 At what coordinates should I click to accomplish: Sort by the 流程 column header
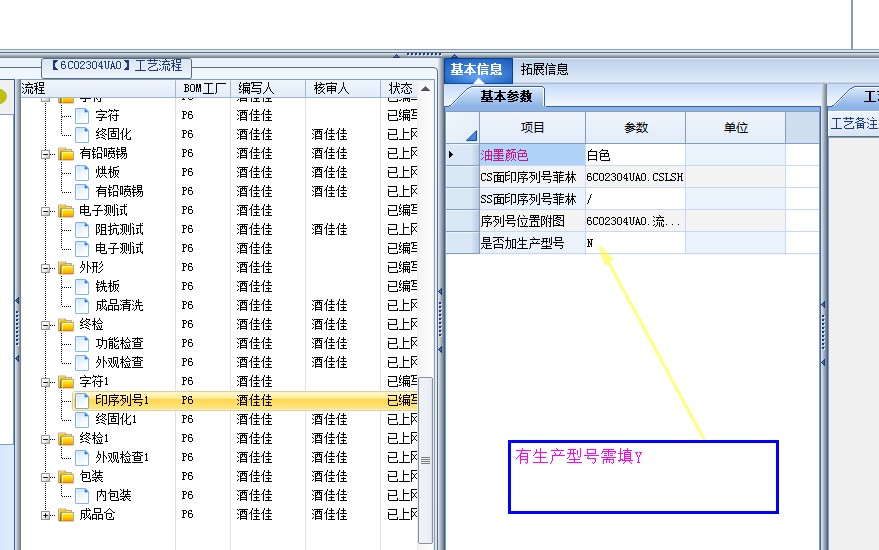[x=98, y=89]
